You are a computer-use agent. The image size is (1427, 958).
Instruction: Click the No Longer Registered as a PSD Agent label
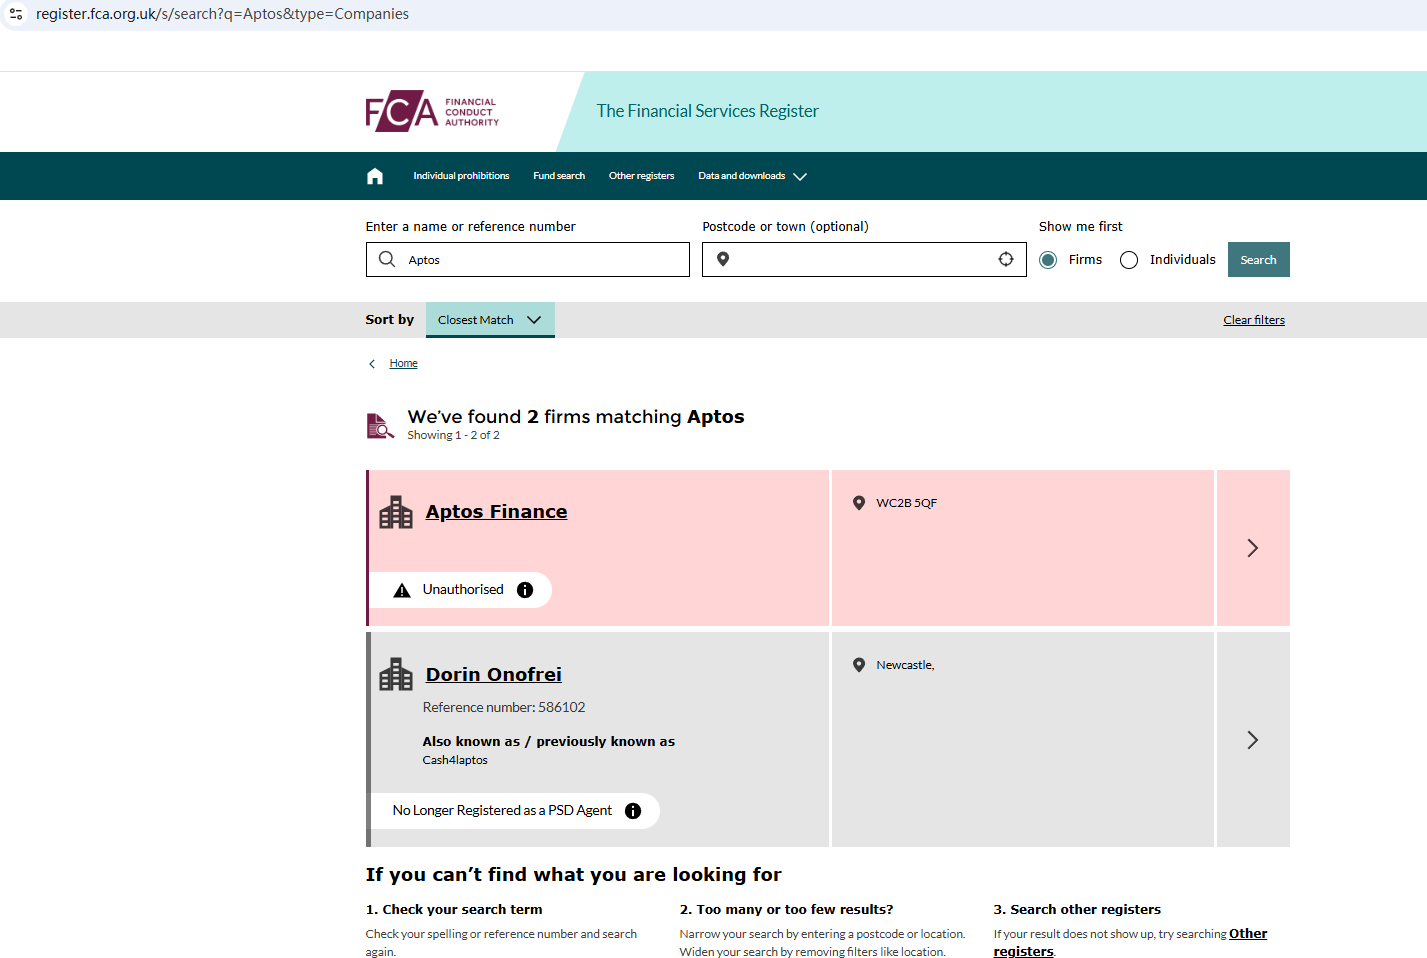pyautogui.click(x=502, y=811)
